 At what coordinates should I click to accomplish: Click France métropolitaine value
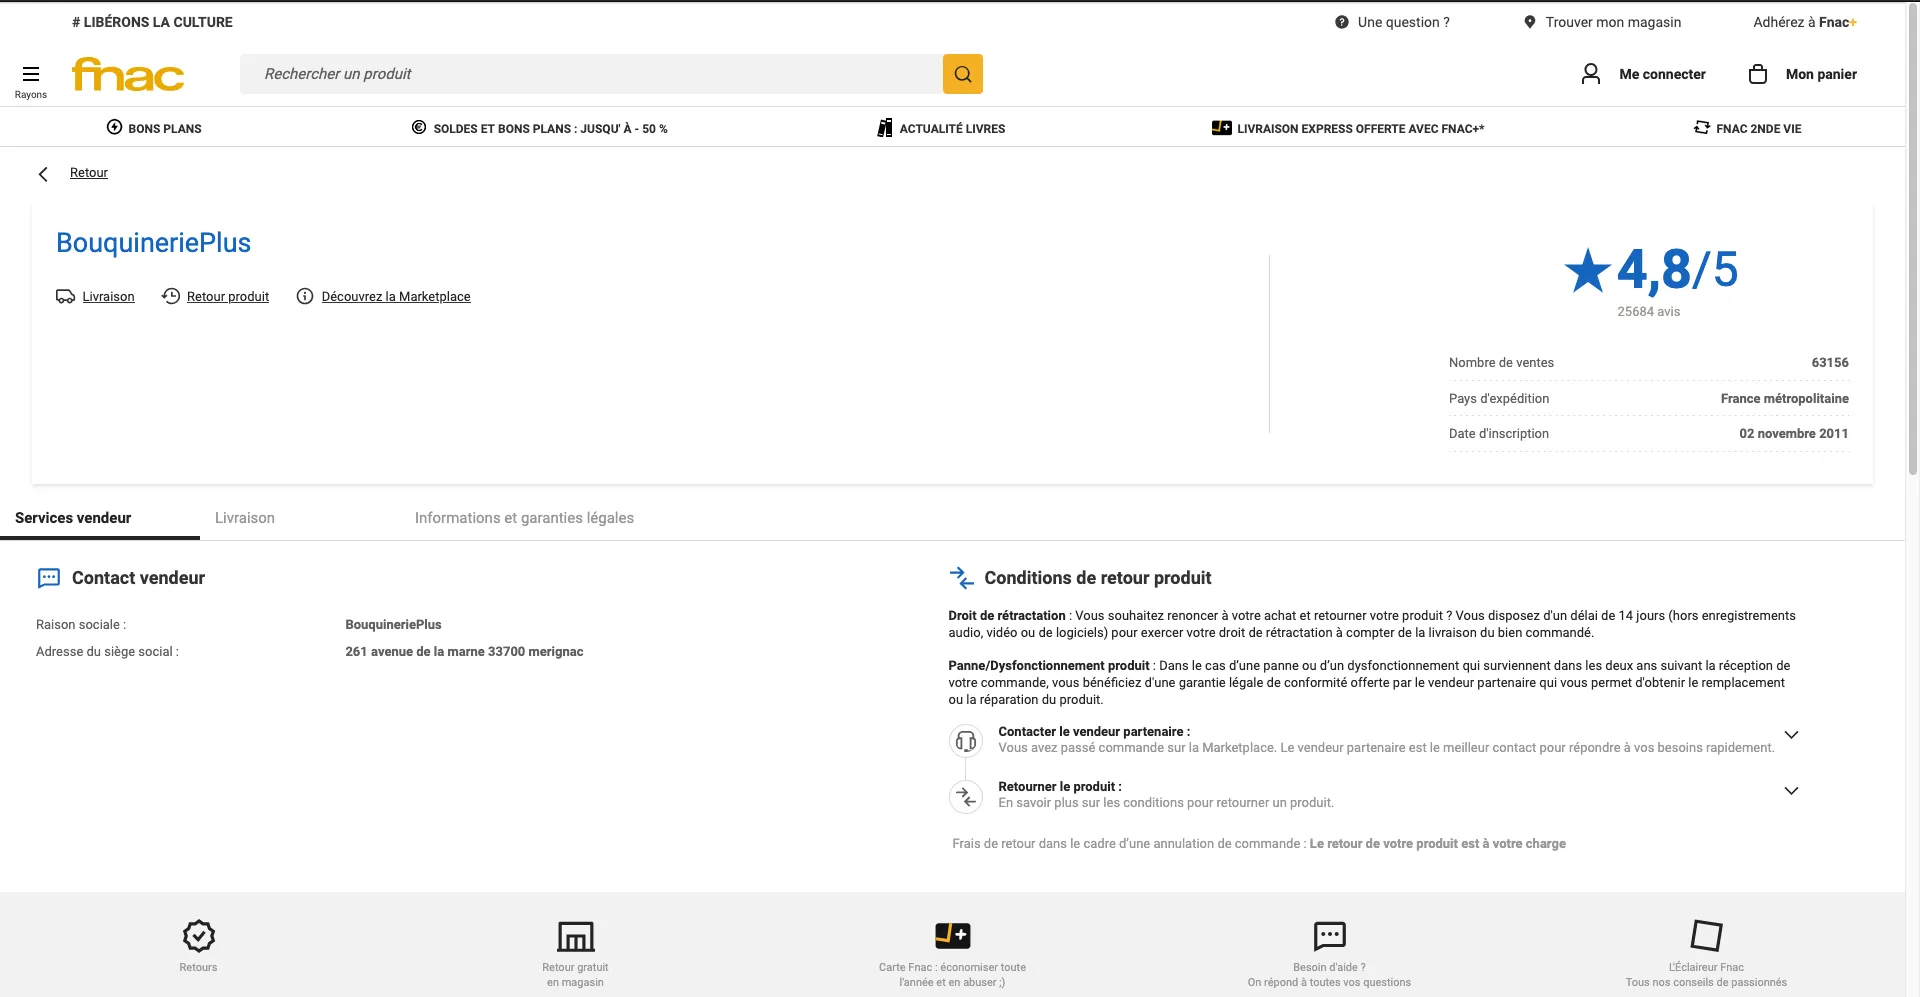pos(1785,399)
